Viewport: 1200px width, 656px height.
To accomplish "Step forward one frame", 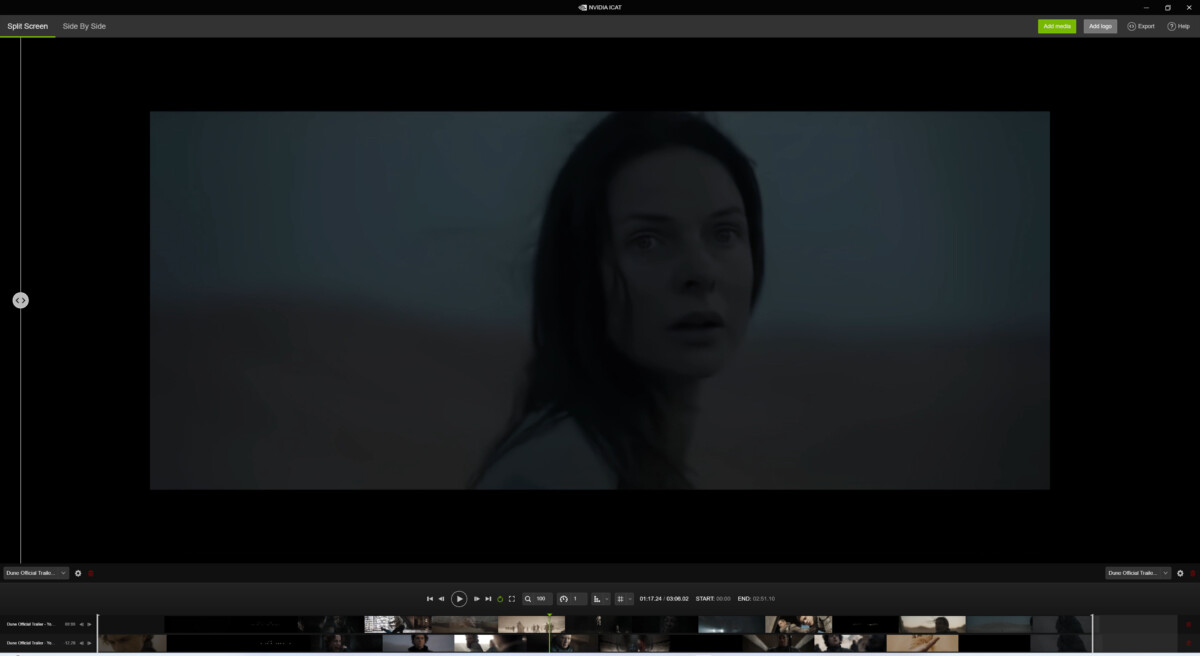I will [x=477, y=599].
